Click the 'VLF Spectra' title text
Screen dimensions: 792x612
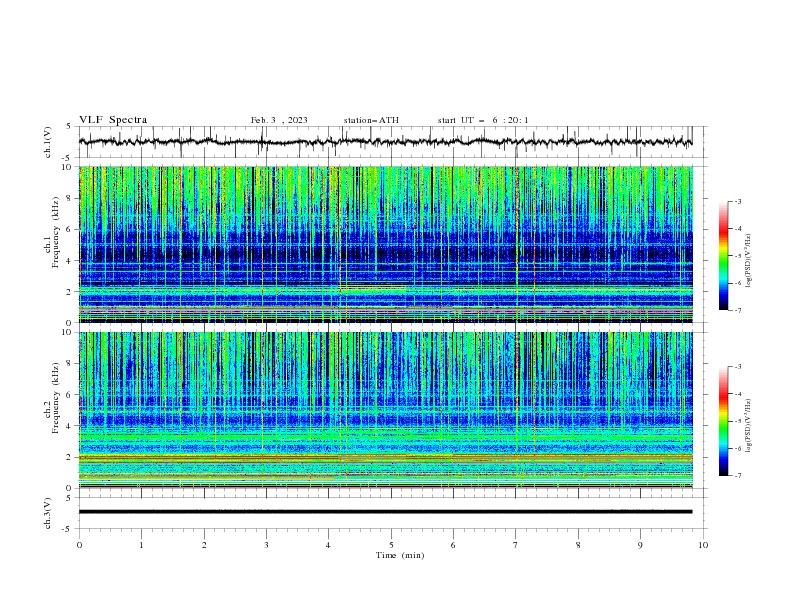pyautogui.click(x=113, y=120)
